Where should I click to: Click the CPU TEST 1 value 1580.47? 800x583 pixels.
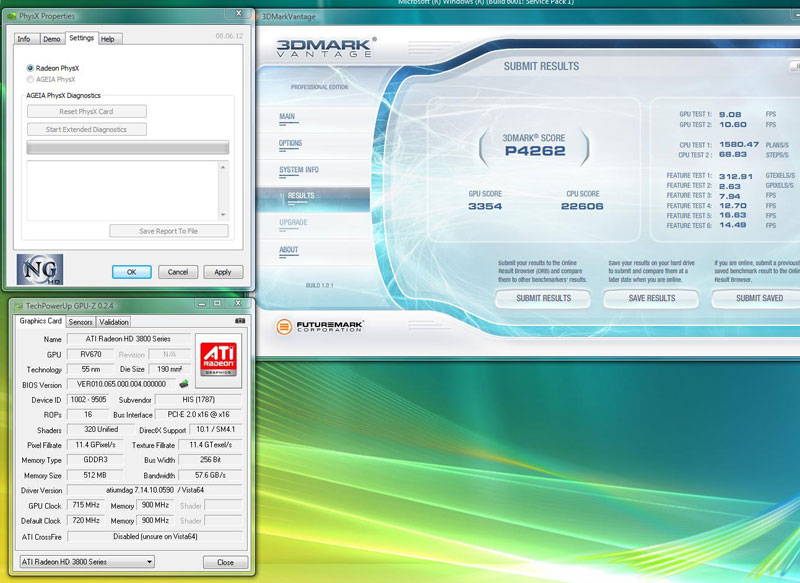tap(739, 144)
